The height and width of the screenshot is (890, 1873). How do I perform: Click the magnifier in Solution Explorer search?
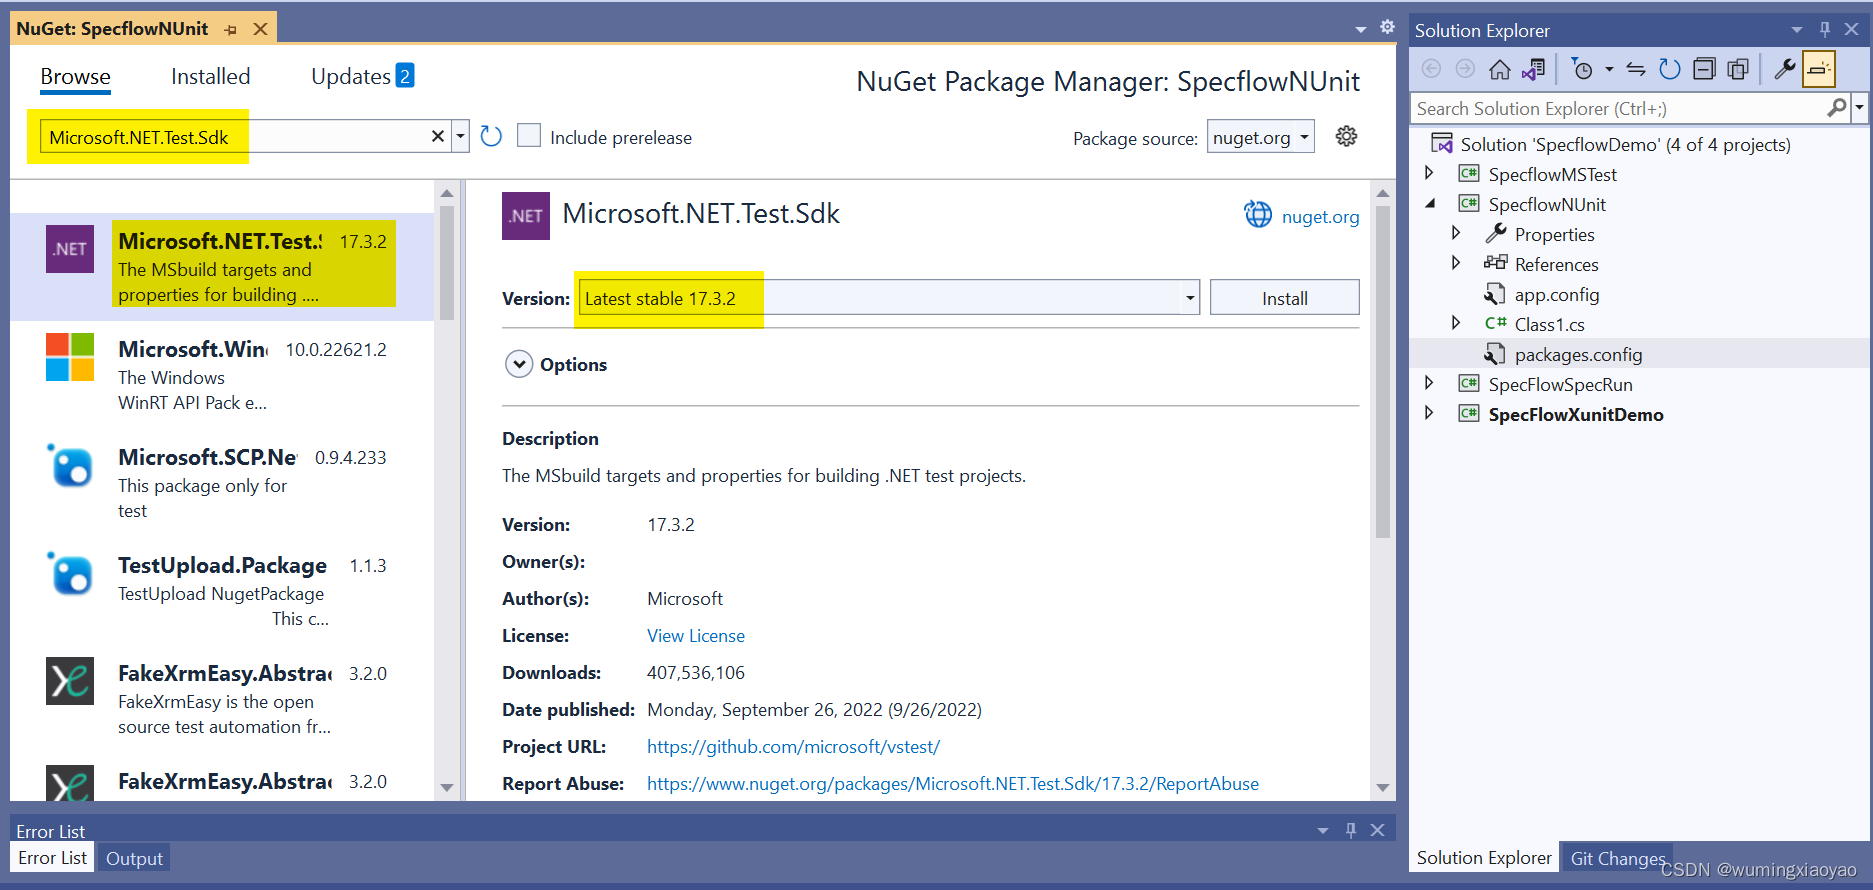(x=1836, y=108)
